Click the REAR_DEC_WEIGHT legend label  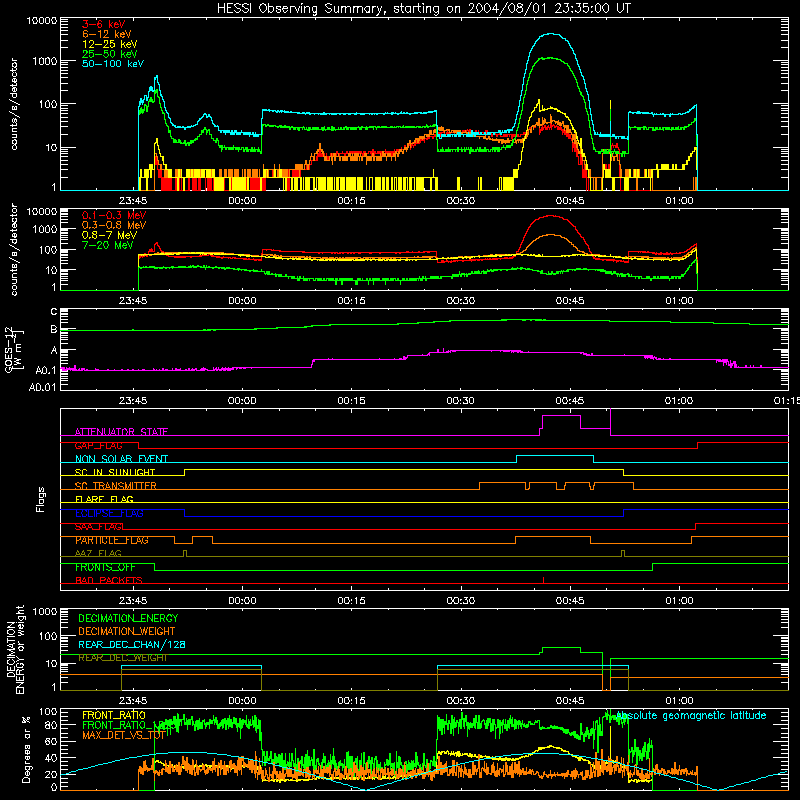click(122, 658)
